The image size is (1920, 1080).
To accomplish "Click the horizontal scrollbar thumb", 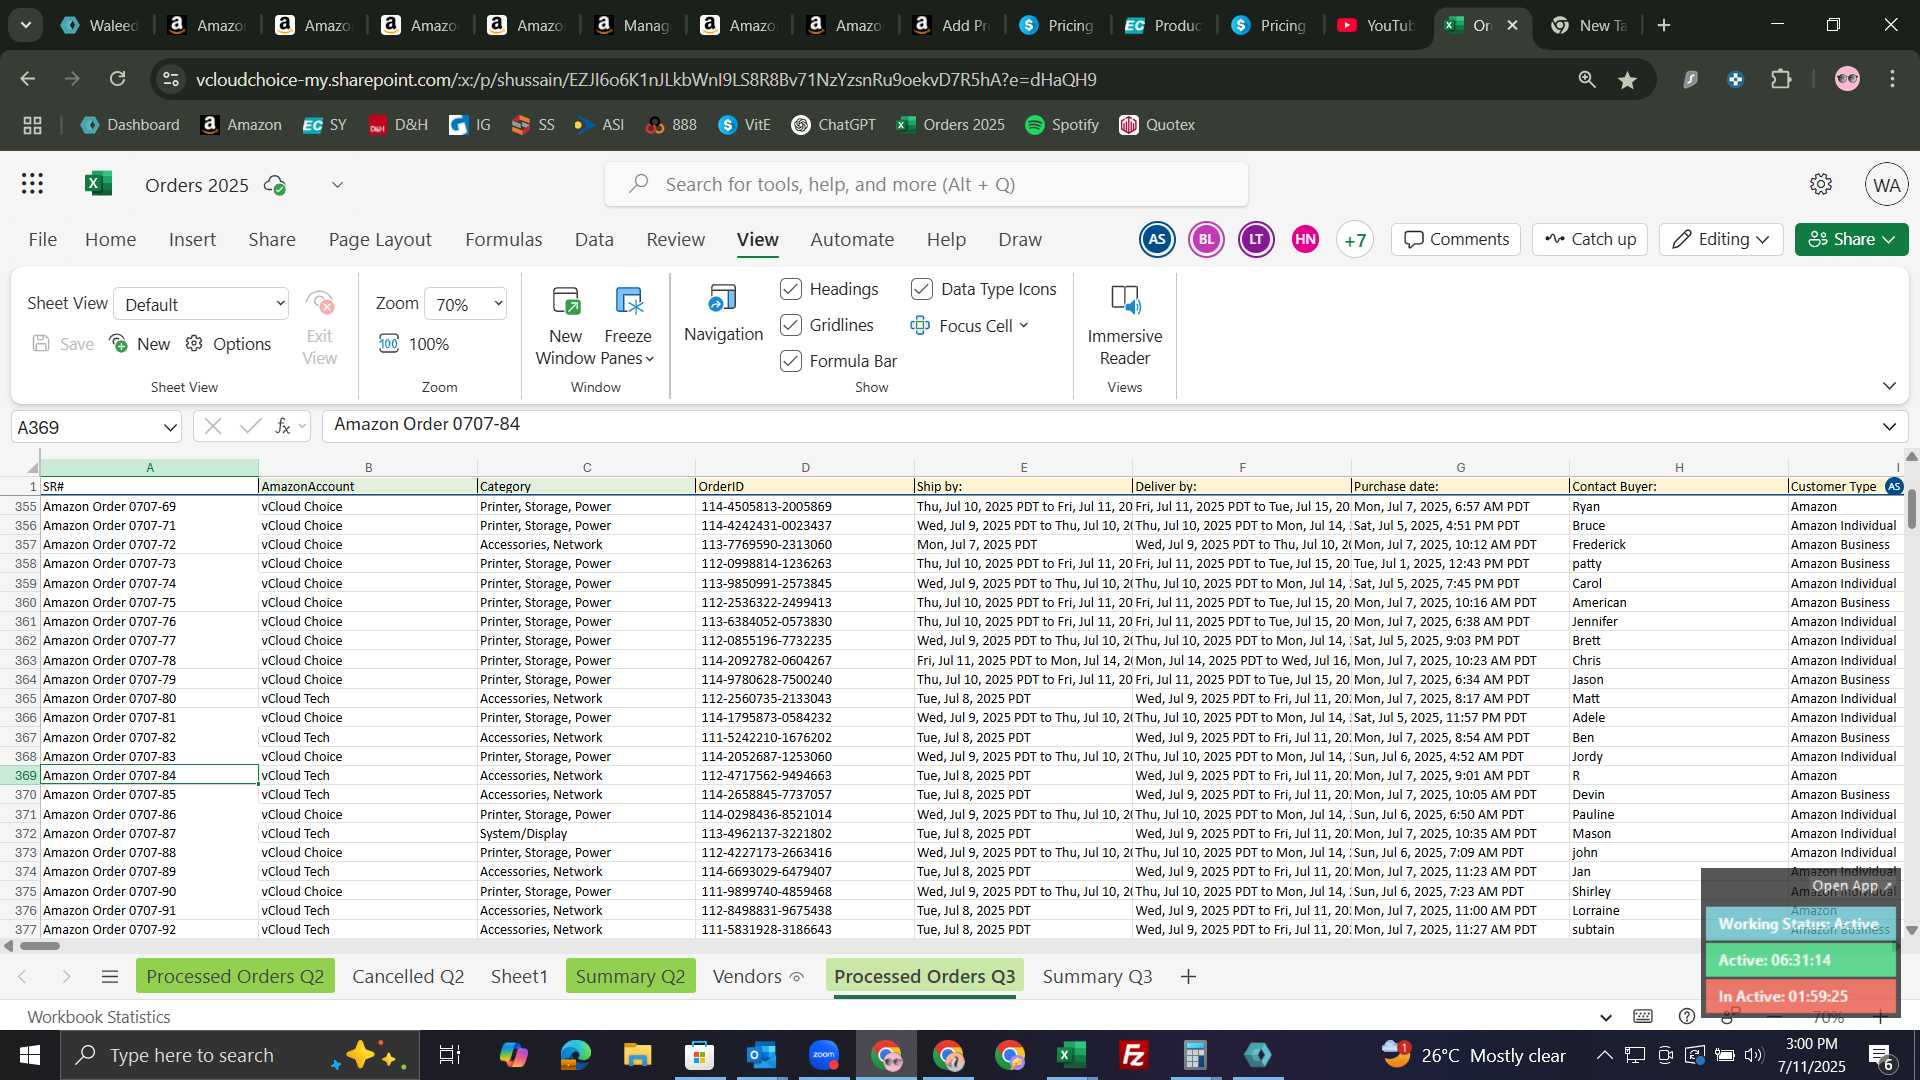I will click(x=40, y=946).
